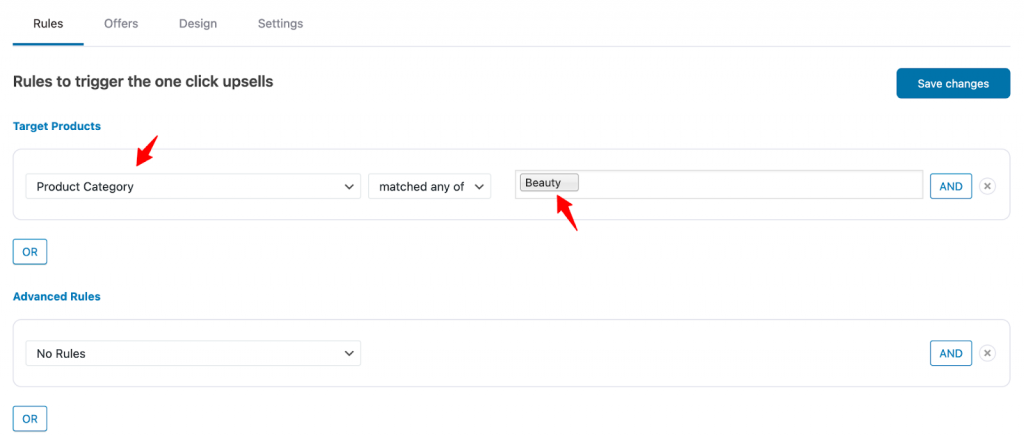Image resolution: width=1024 pixels, height=447 pixels.
Task: Select the Beauty category tag
Action: tap(549, 183)
